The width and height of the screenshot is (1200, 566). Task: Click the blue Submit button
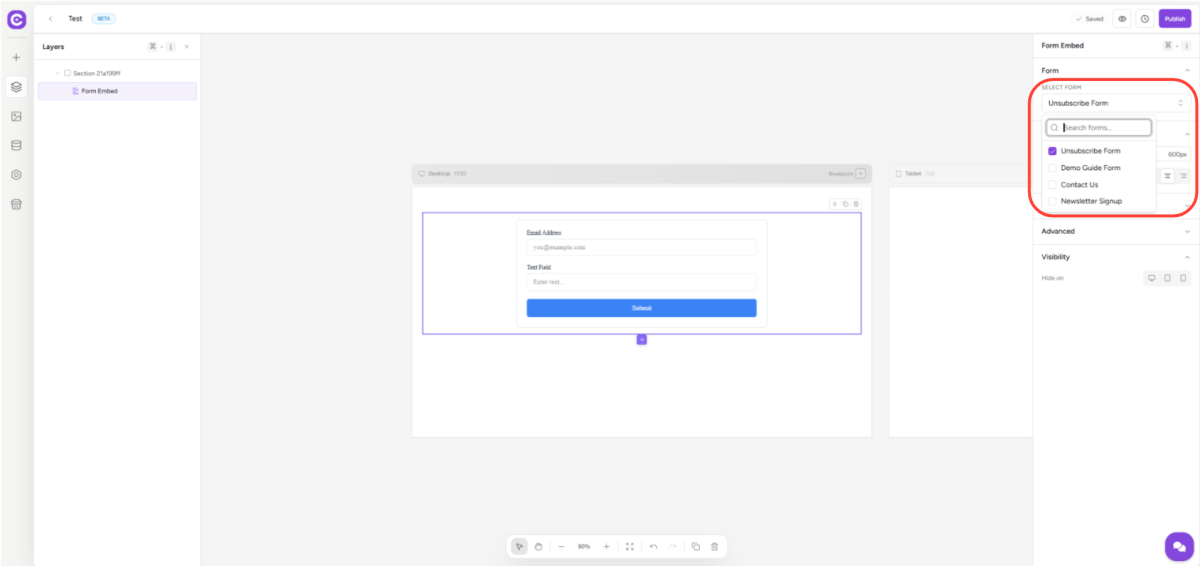[641, 308]
